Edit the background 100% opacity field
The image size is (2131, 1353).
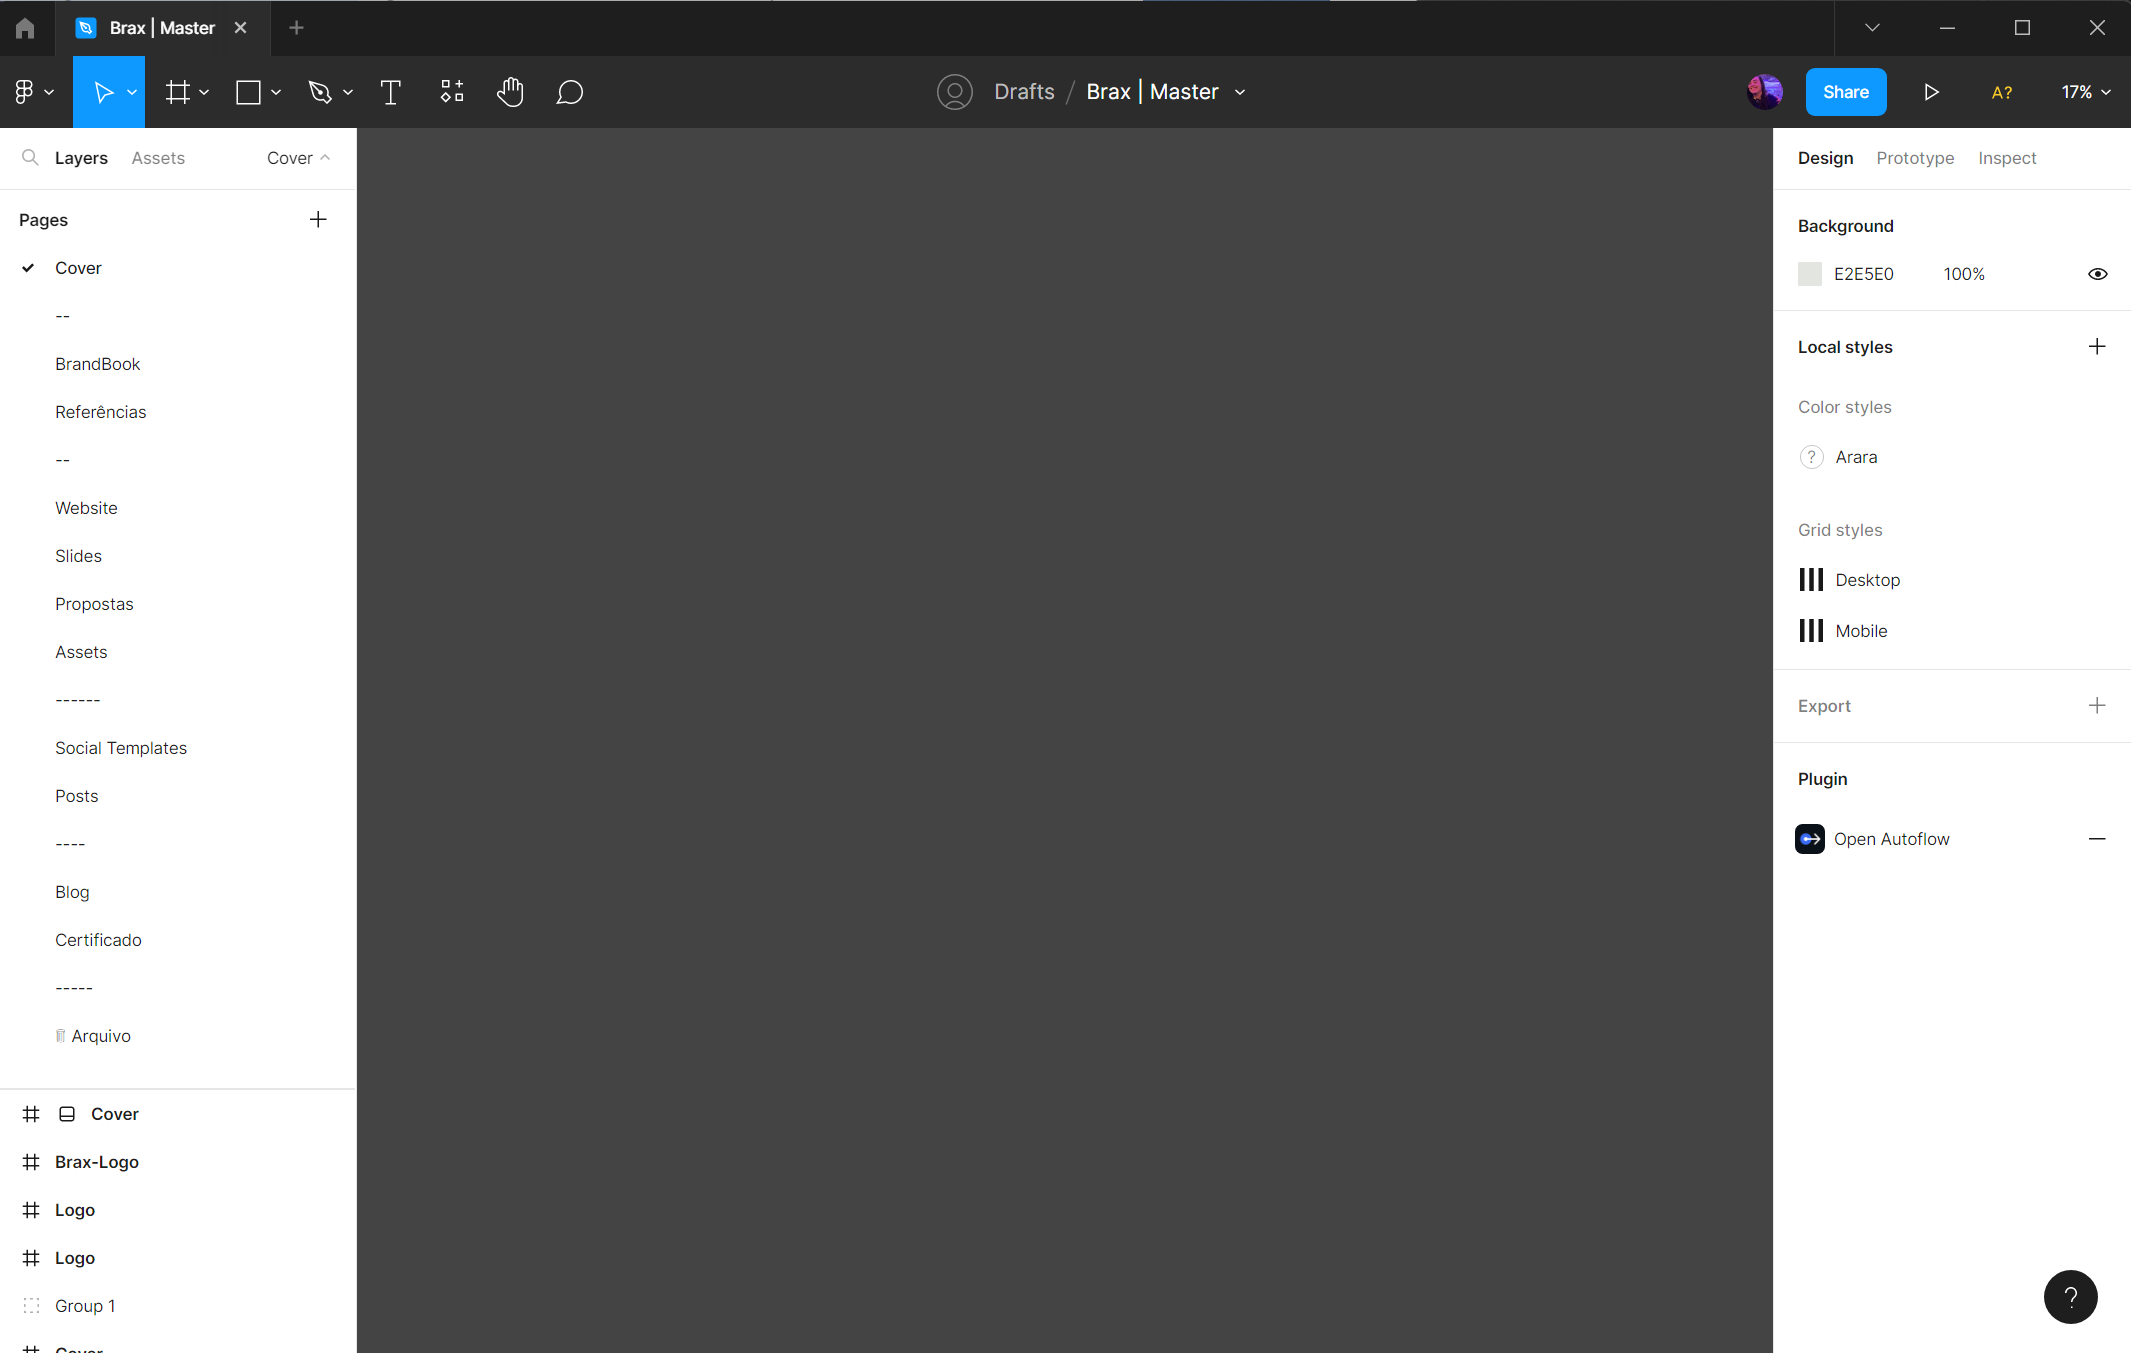point(1964,274)
